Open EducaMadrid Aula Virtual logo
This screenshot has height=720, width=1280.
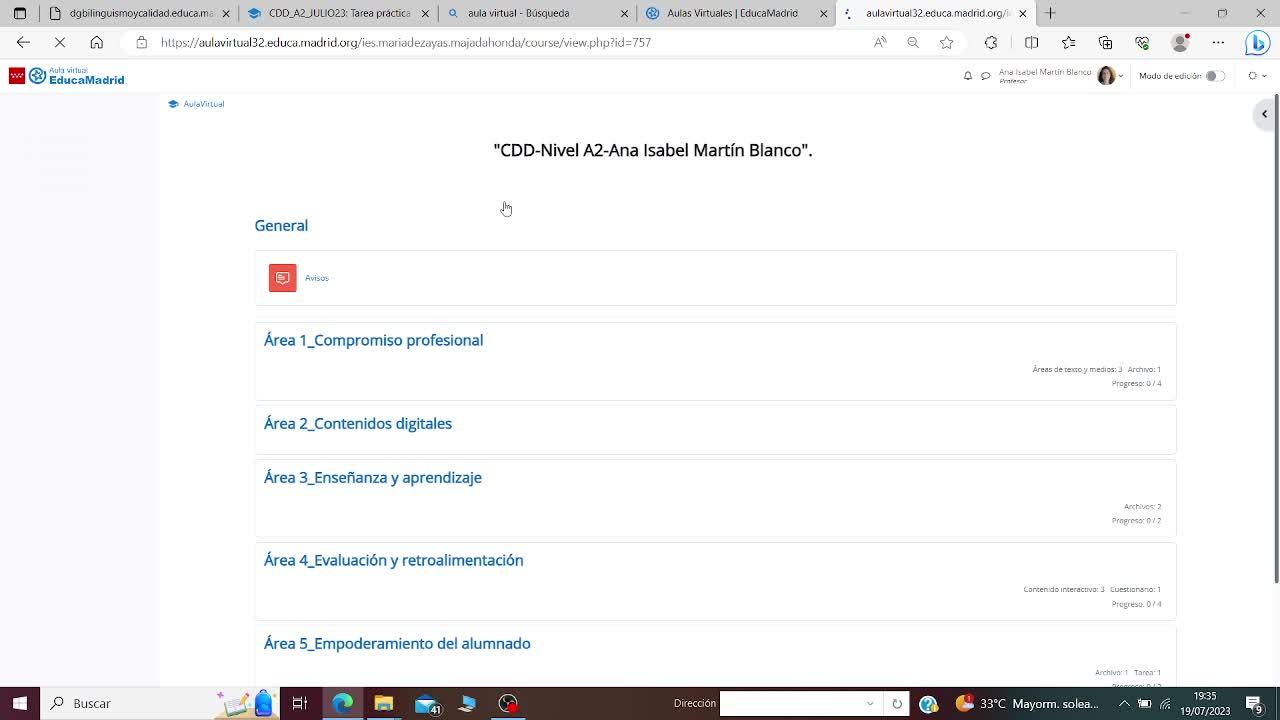pos(67,76)
